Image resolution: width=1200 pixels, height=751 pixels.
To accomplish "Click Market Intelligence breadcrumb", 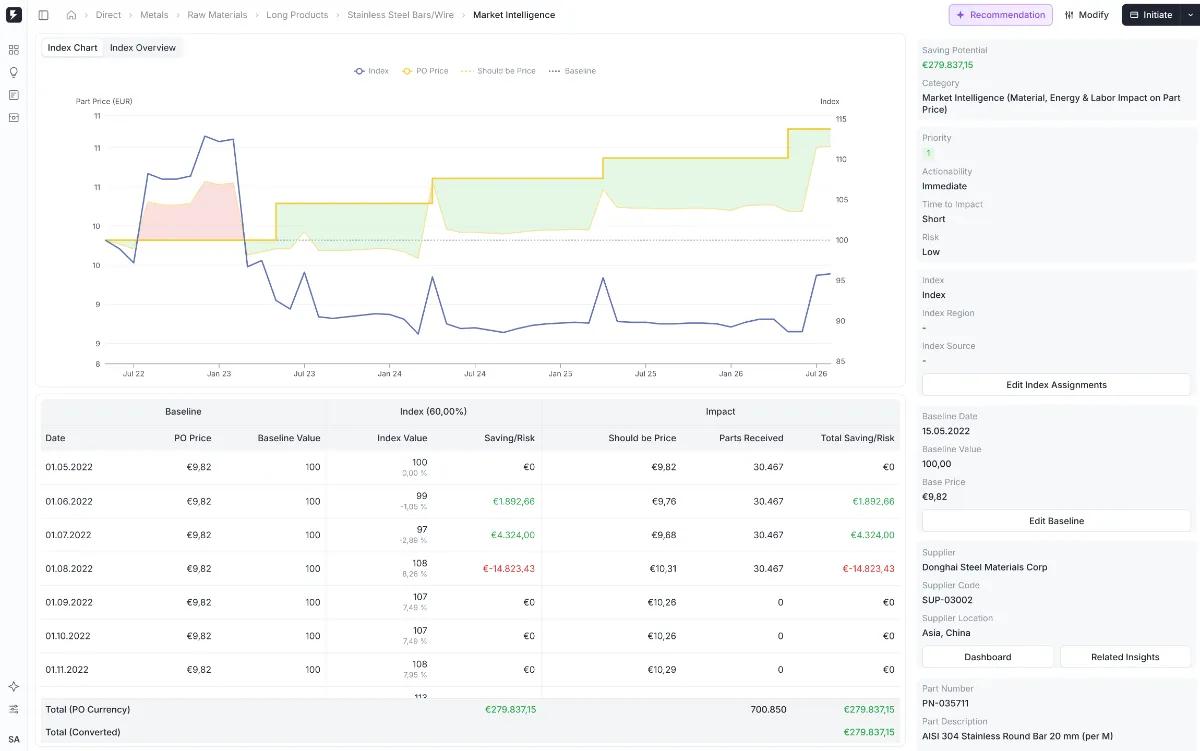I will point(514,15).
